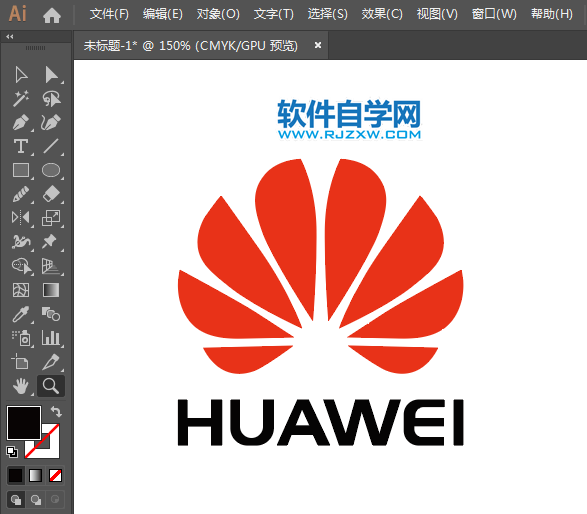The image size is (587, 514).
Task: Reset to default fill and stroke
Action: click(x=12, y=452)
